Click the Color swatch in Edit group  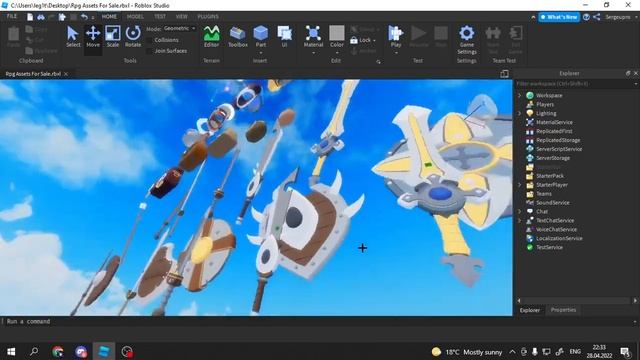(x=337, y=33)
